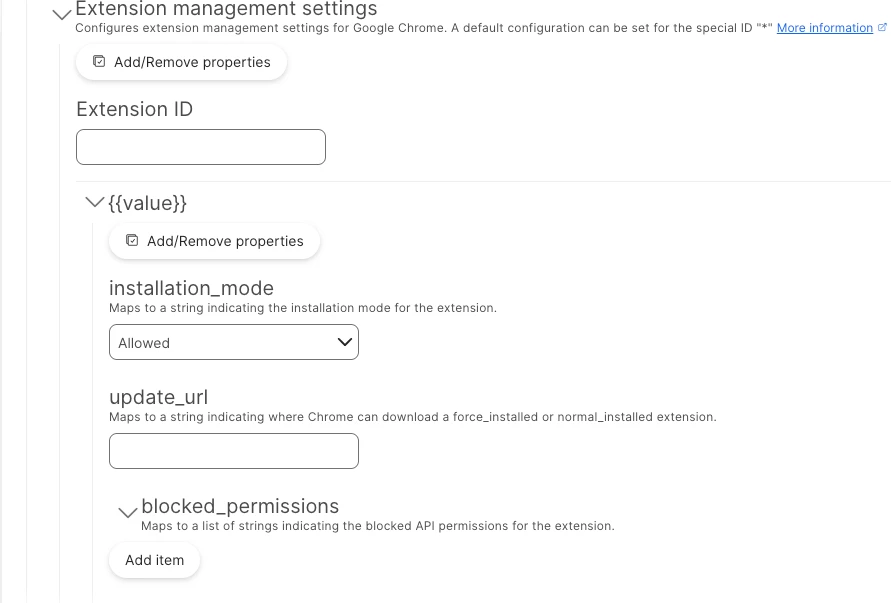Focus the Extension ID input field
This screenshot has height=603, width=891.
201,147
